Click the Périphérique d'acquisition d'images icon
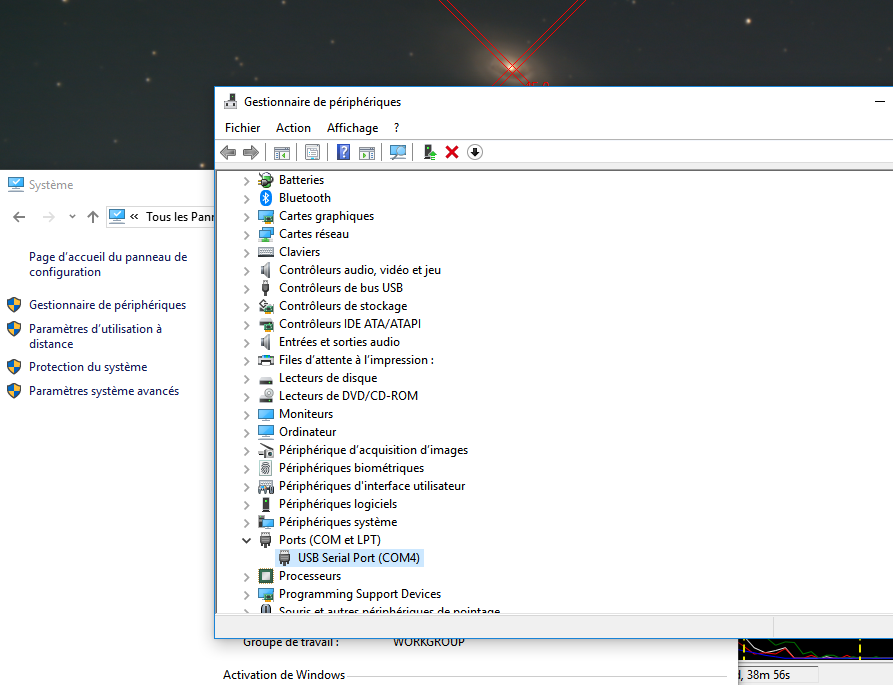The height and width of the screenshot is (685, 893). pyautogui.click(x=266, y=450)
